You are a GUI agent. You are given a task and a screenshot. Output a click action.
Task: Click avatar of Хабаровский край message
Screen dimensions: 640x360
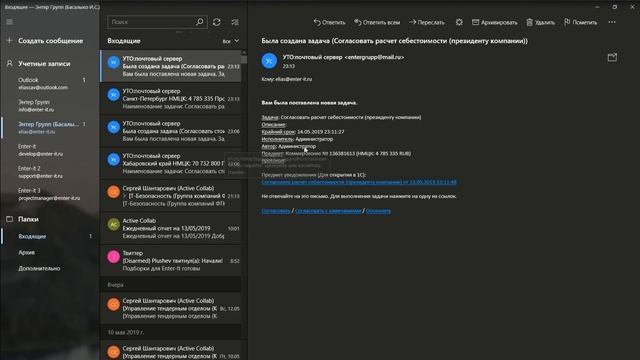click(x=113, y=160)
